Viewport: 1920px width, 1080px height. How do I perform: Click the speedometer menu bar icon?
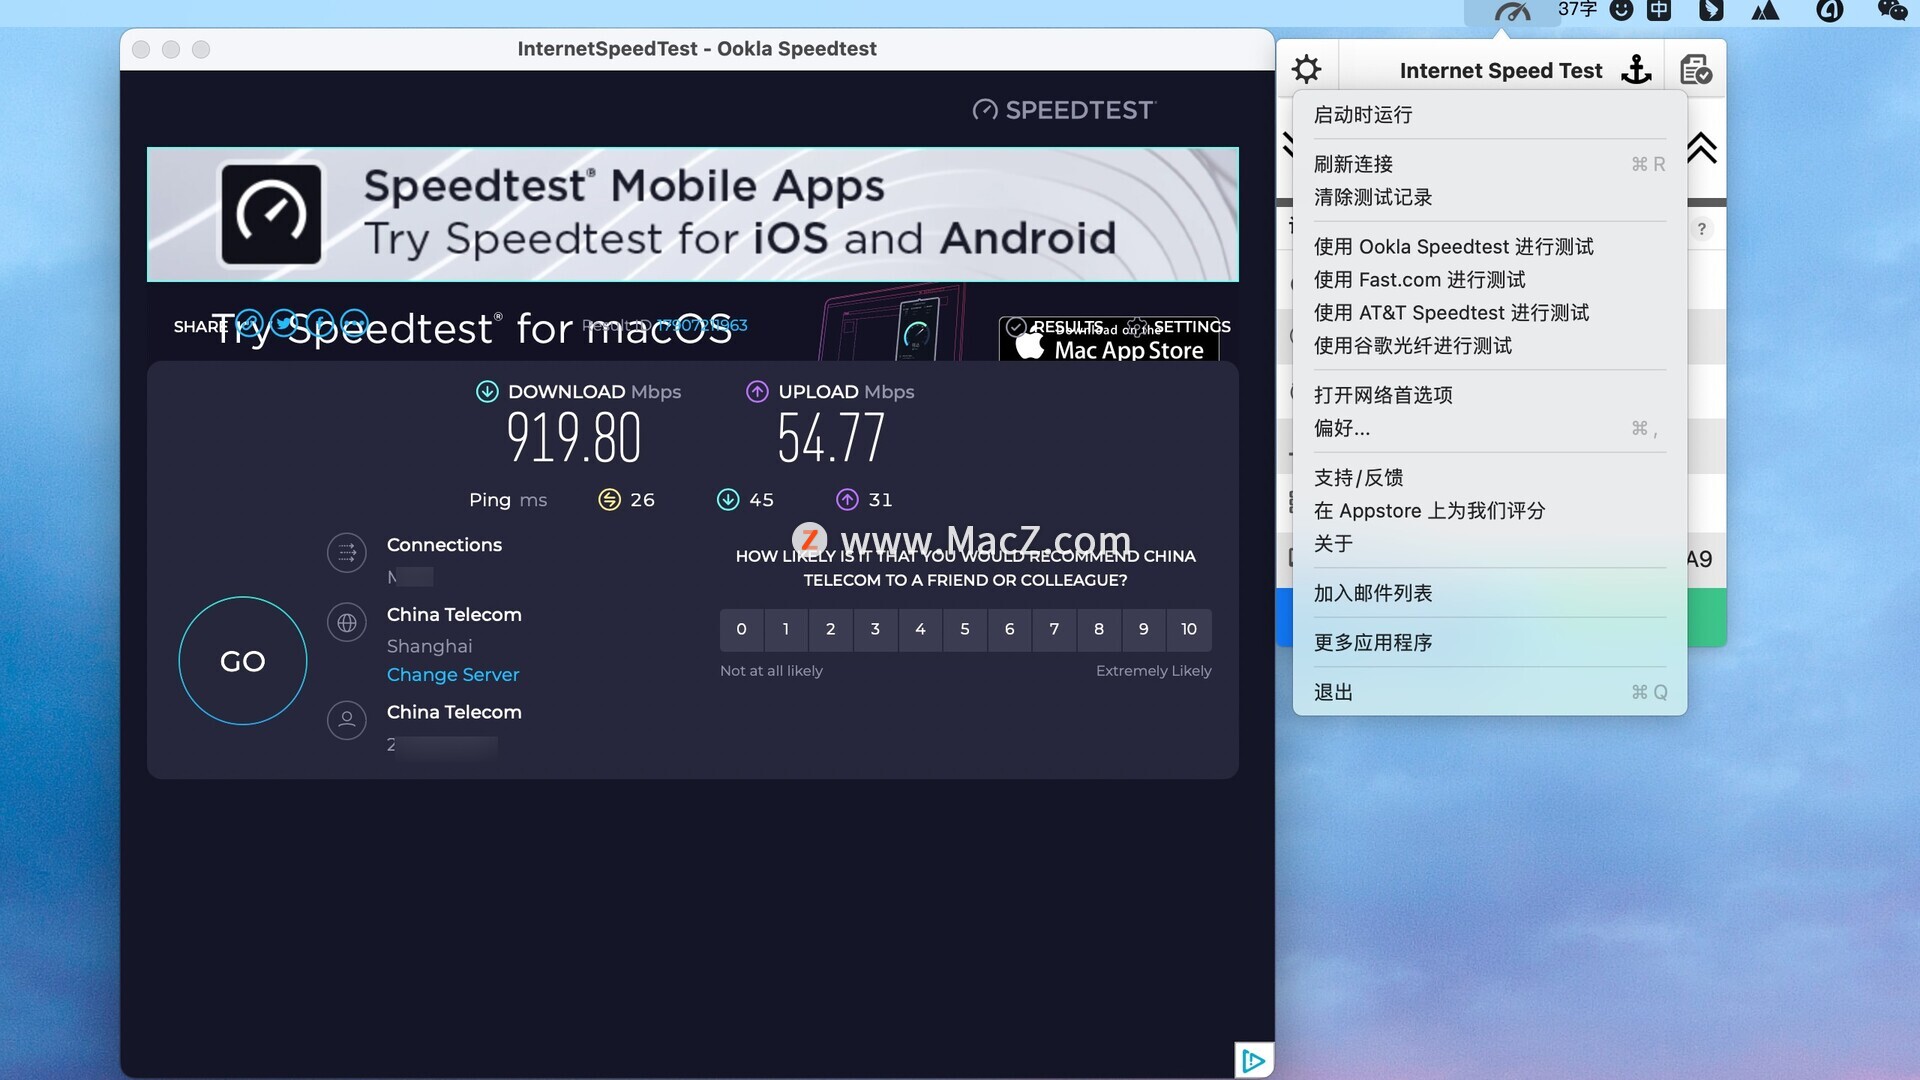(x=1512, y=11)
